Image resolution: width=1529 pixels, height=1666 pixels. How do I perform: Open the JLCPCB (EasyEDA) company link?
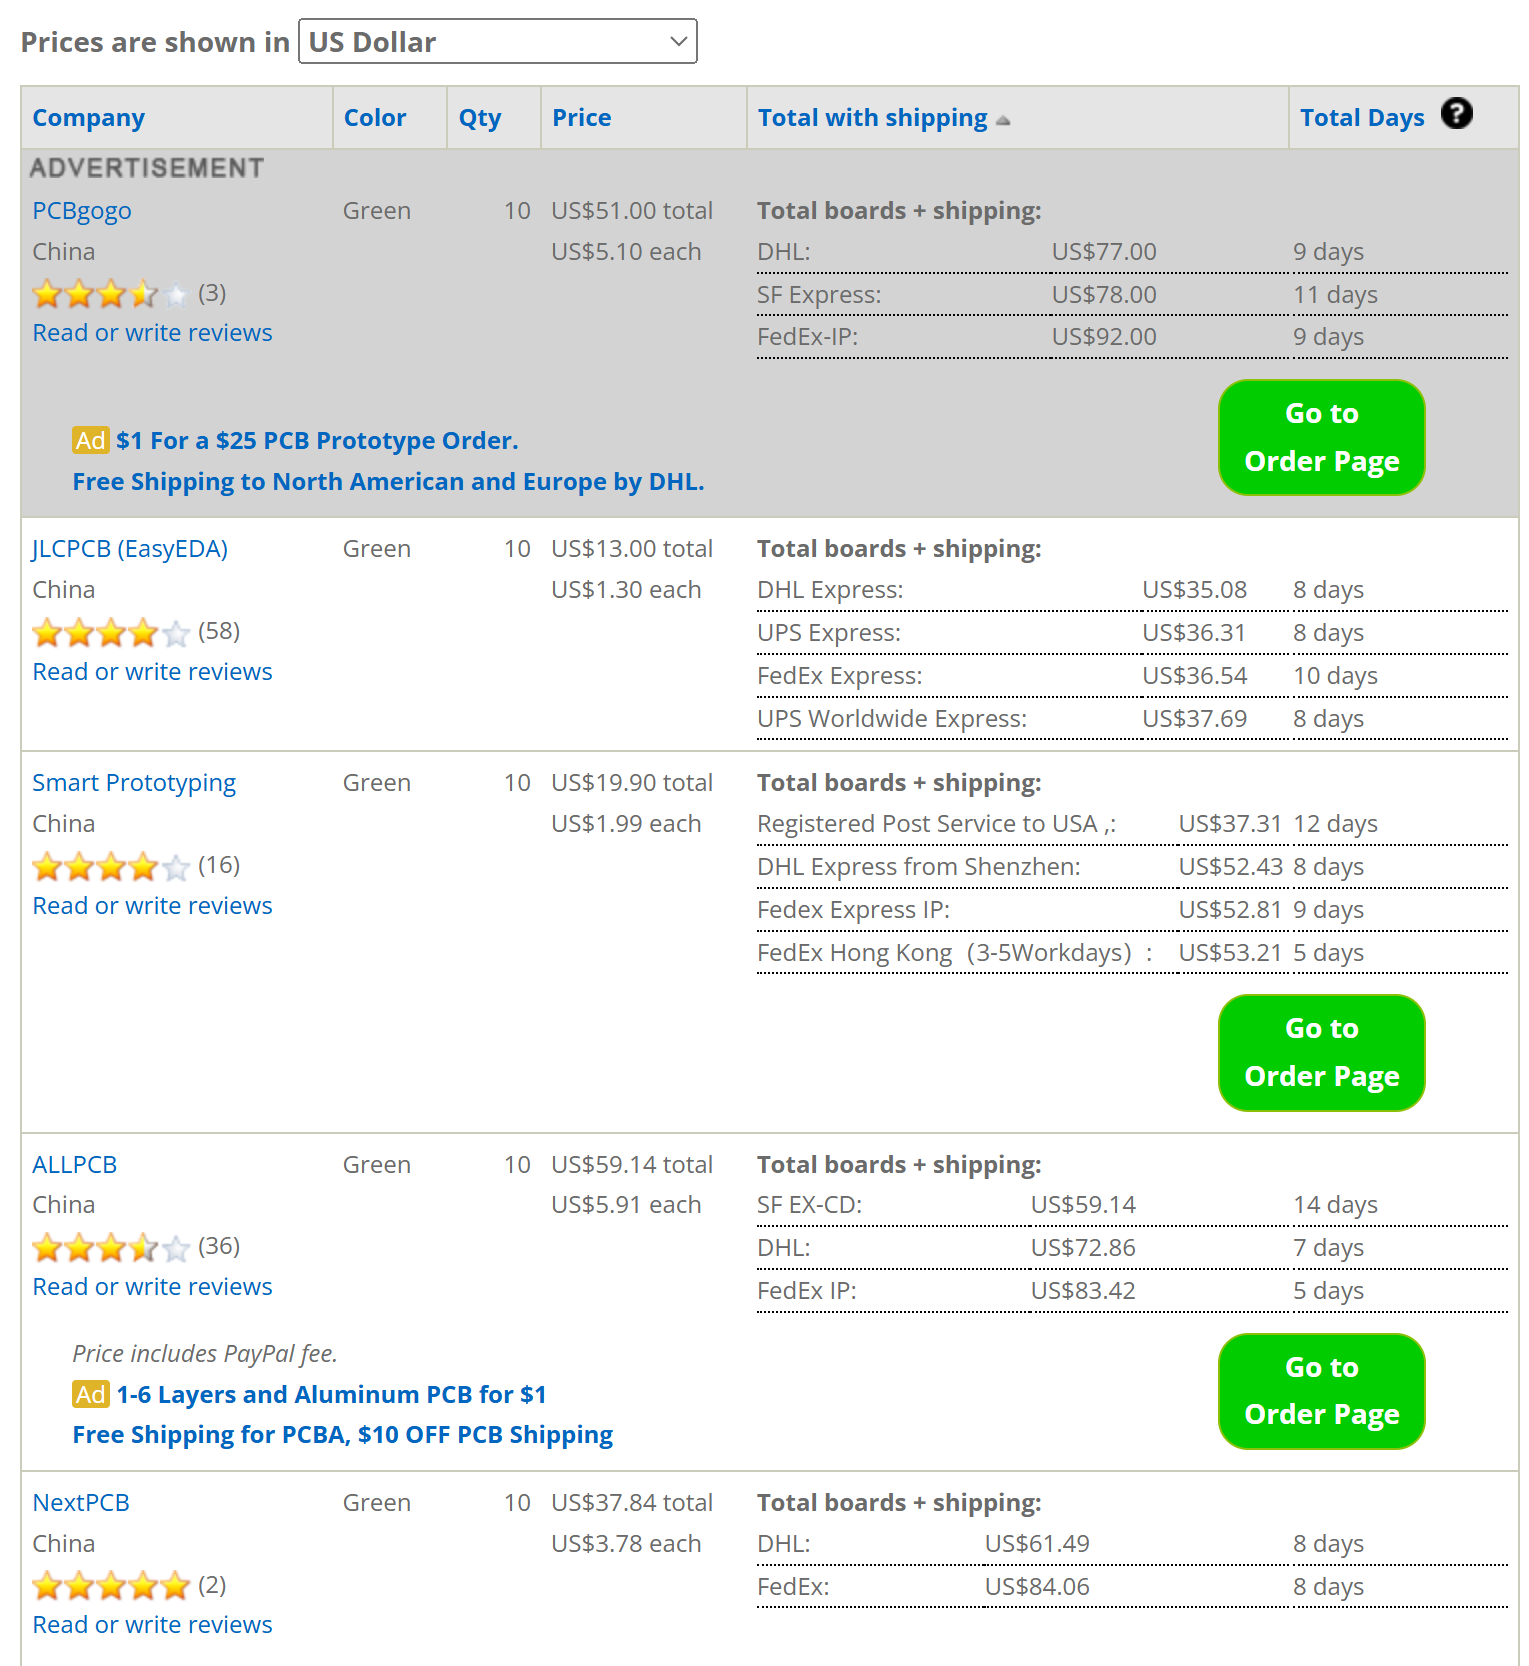(130, 549)
